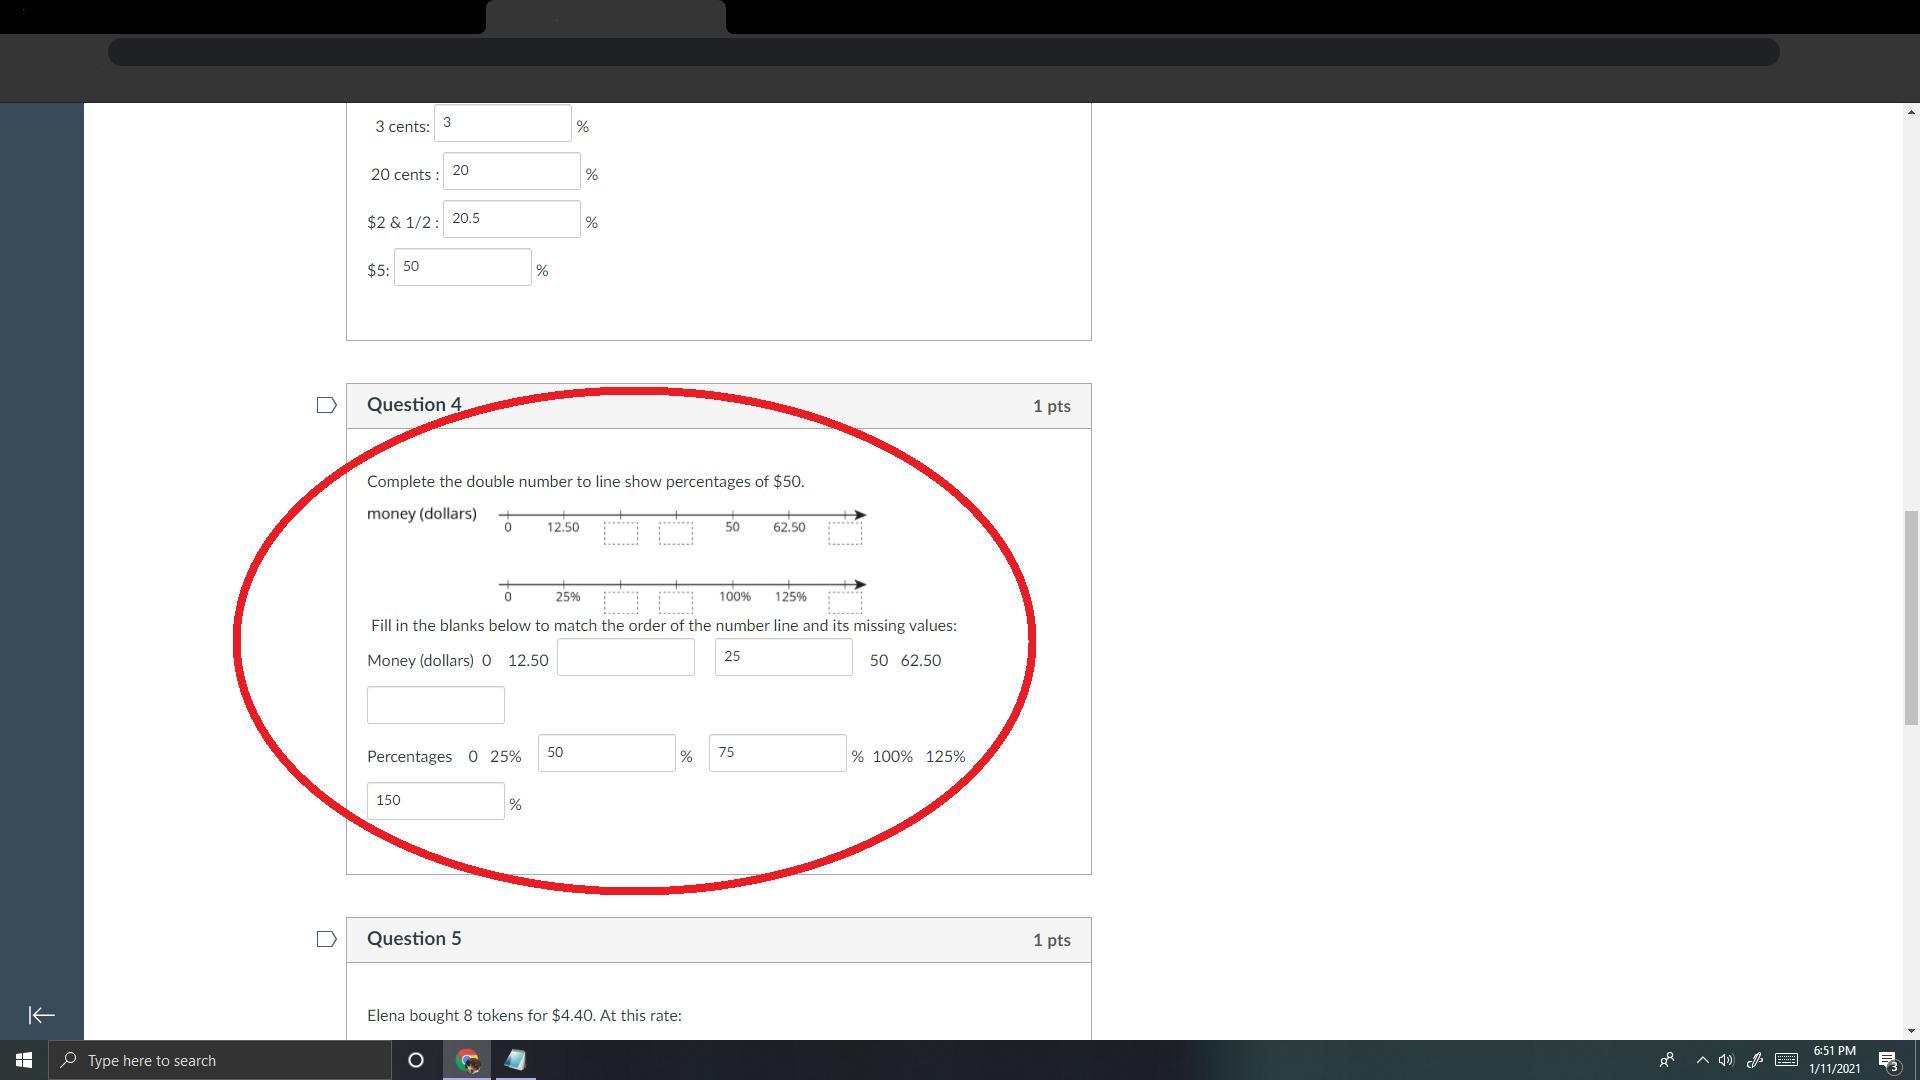1920x1080 pixels.
Task: Flag Question 5 with the bookmark icon
Action: click(x=326, y=939)
